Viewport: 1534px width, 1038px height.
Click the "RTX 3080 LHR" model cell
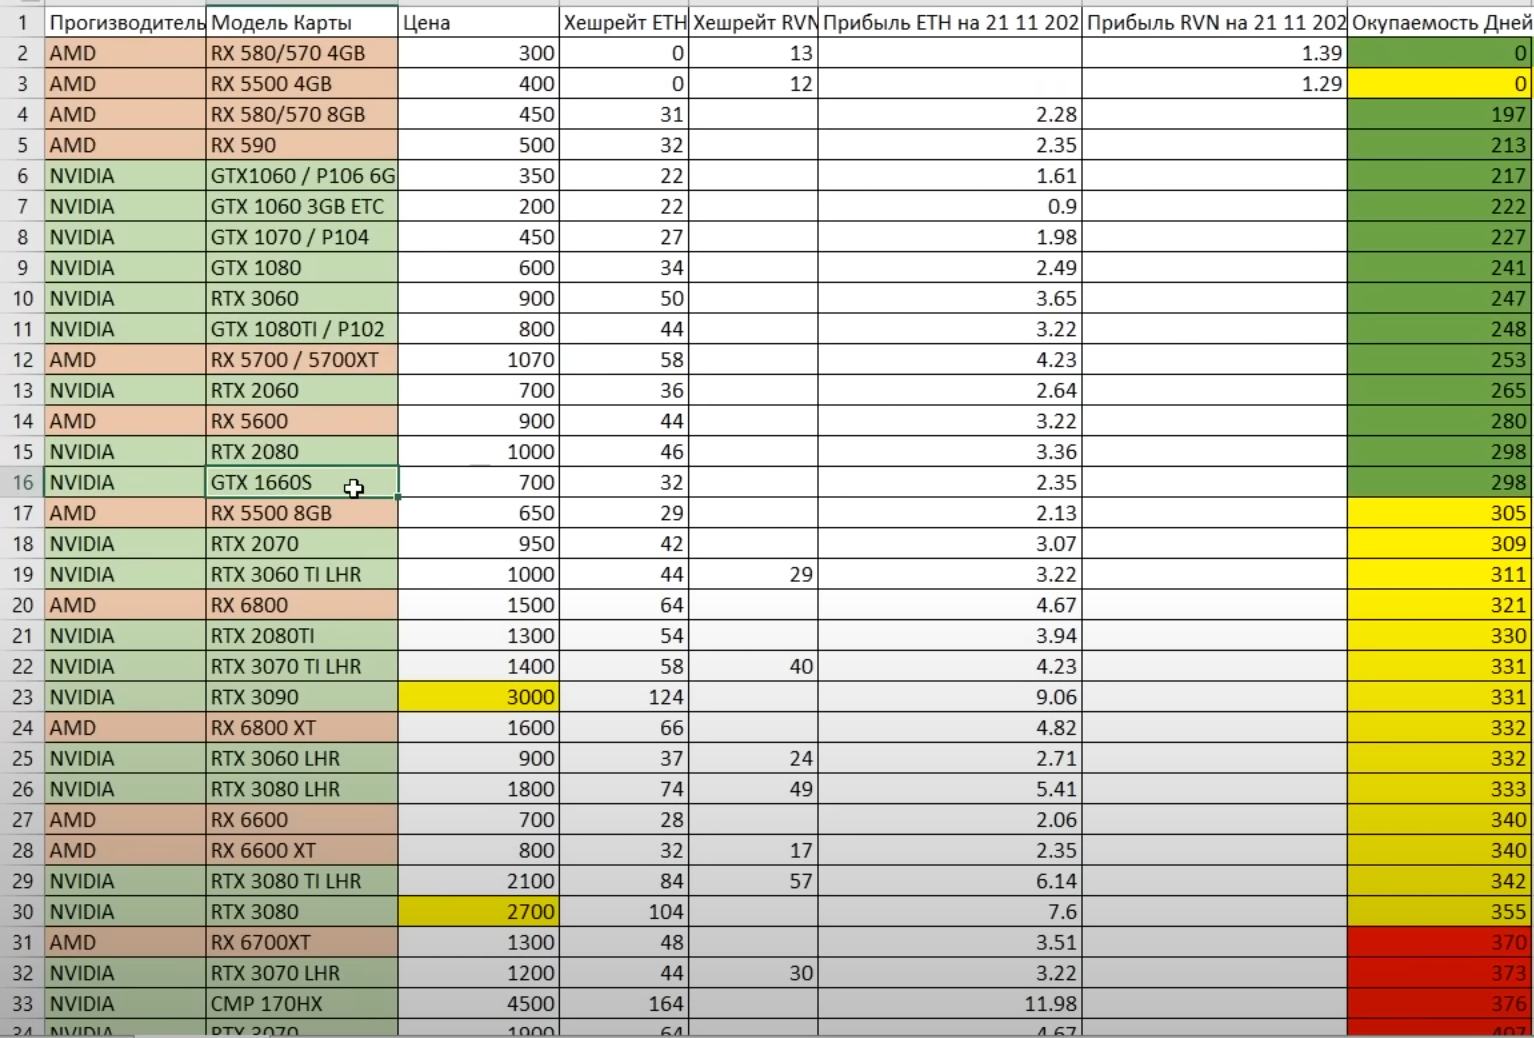point(302,789)
